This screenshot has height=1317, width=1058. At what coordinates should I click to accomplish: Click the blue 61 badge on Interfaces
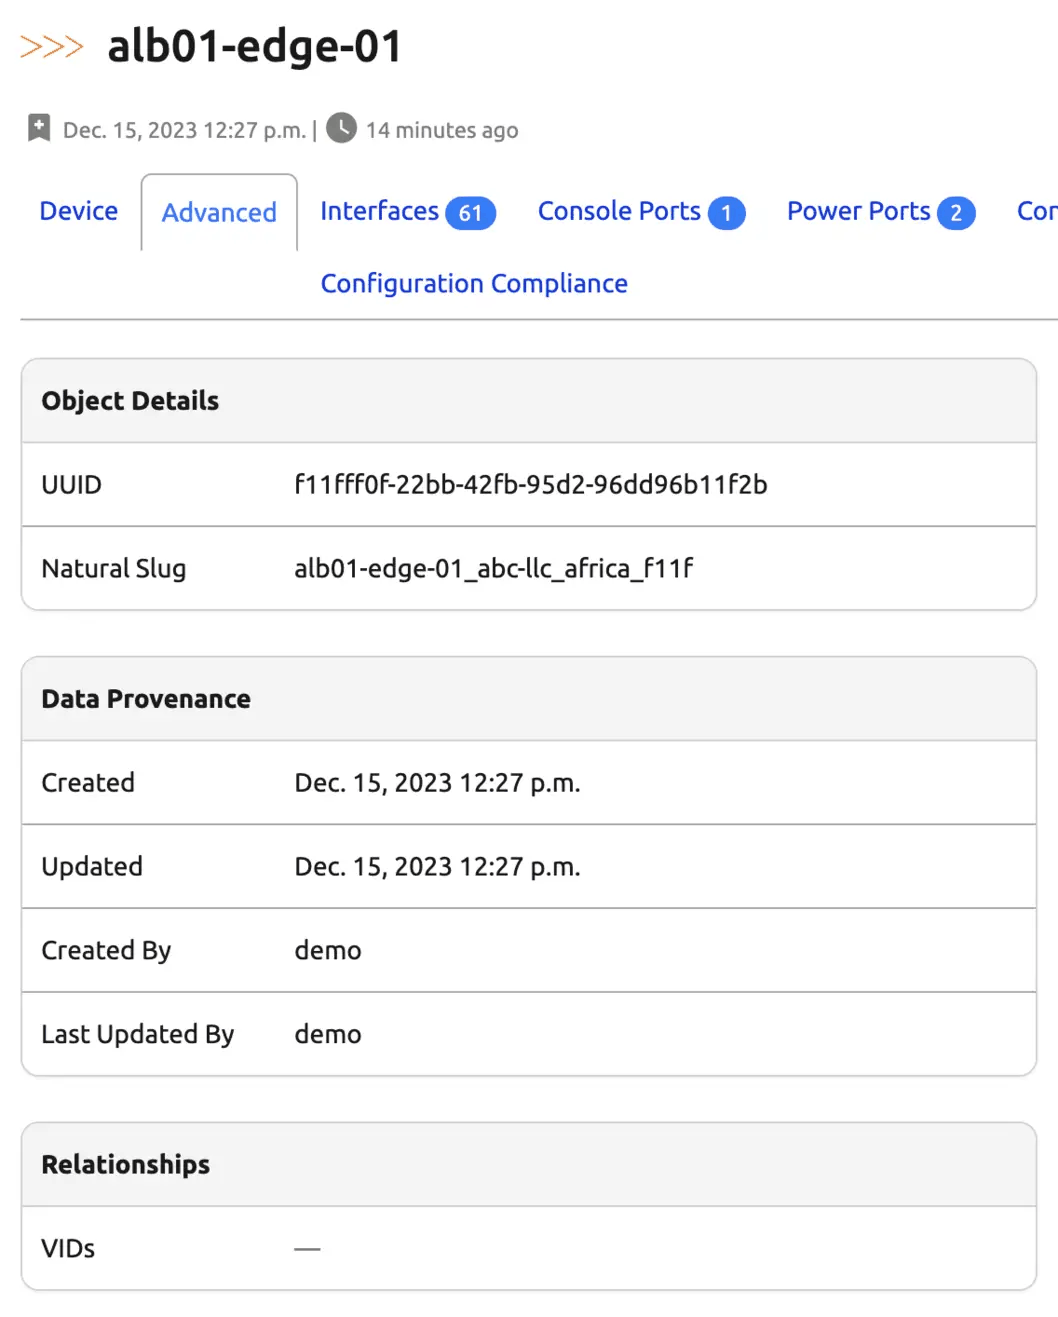pos(470,213)
